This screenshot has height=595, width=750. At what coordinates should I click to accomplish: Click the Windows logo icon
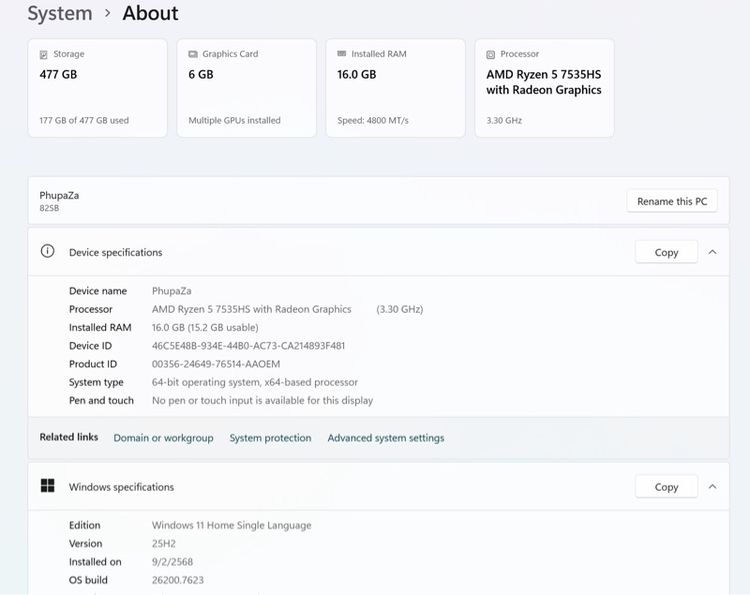click(x=47, y=486)
